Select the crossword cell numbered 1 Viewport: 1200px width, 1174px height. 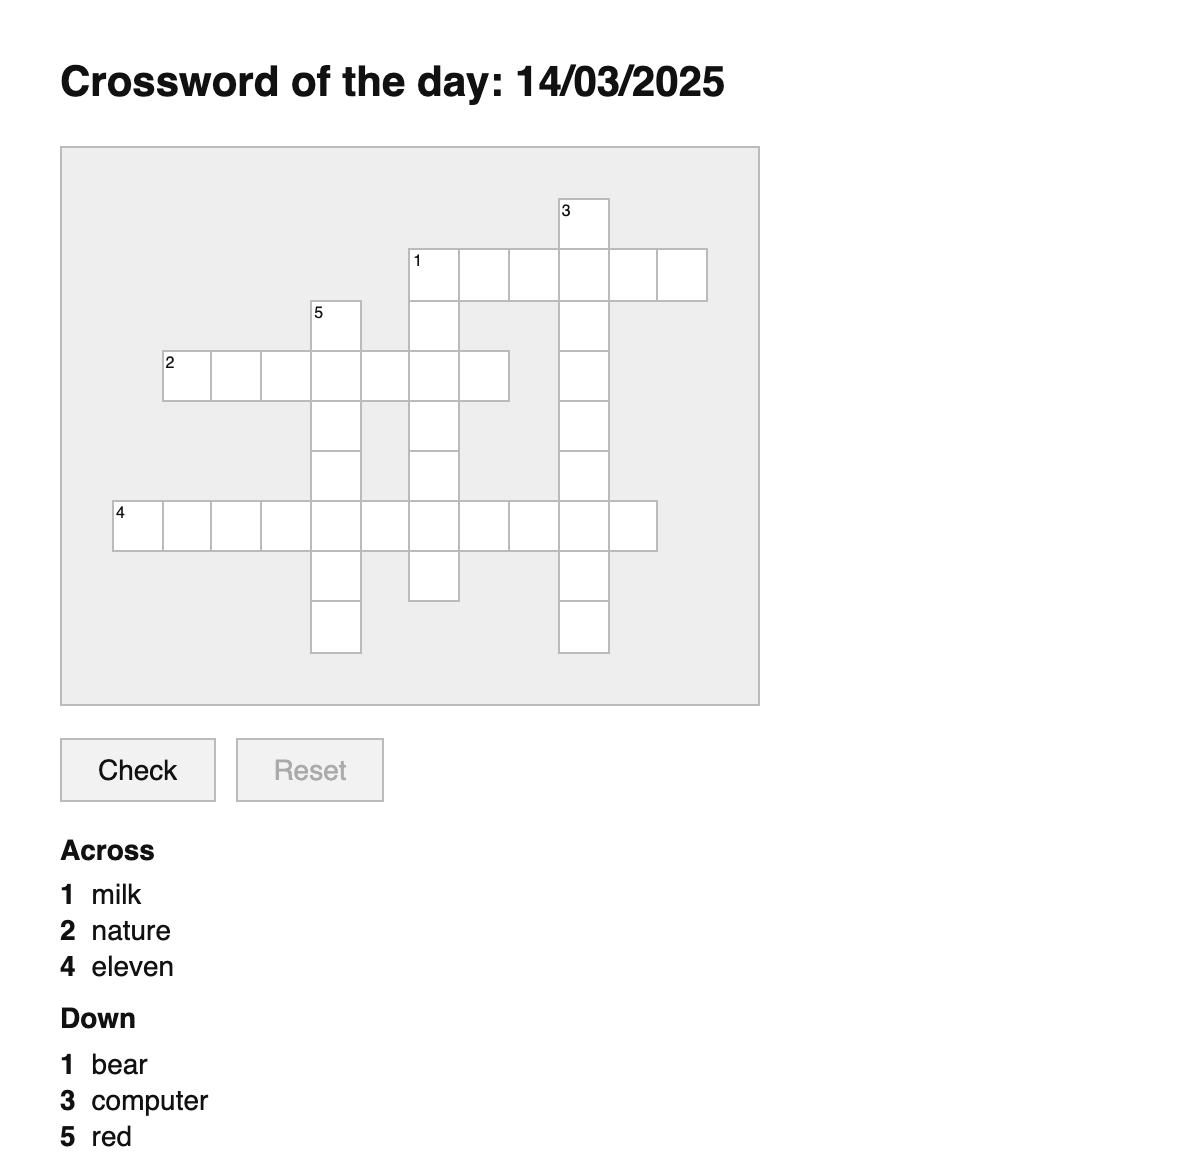(x=434, y=275)
